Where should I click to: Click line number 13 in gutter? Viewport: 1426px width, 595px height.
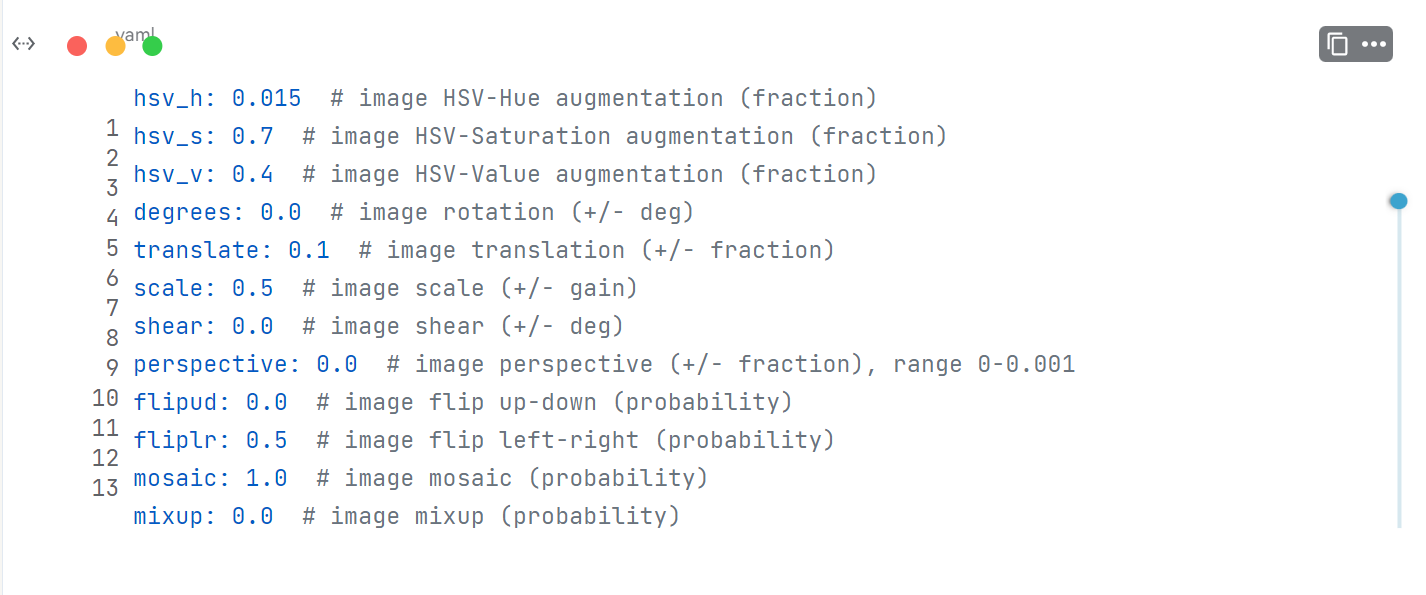point(105,487)
